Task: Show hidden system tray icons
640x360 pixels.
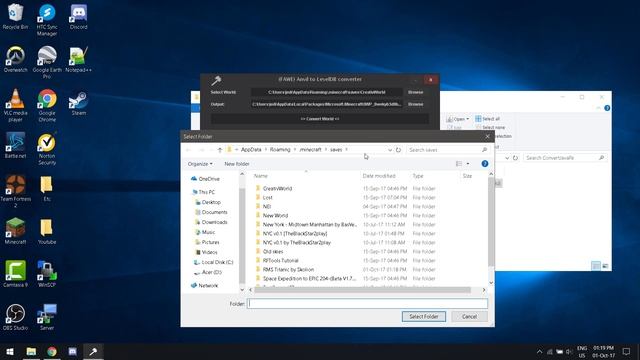Action: (539, 351)
